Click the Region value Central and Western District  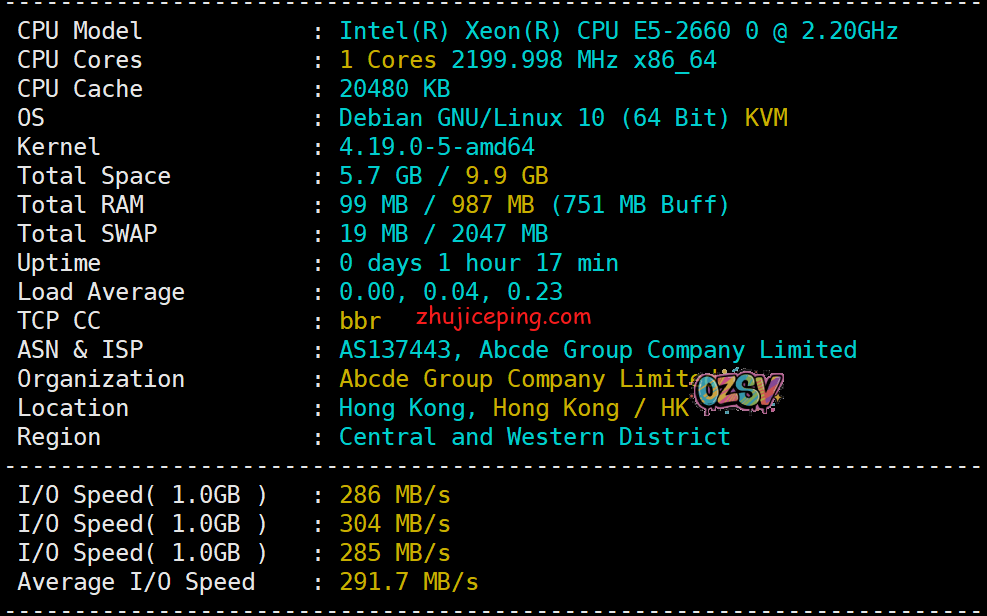534,437
